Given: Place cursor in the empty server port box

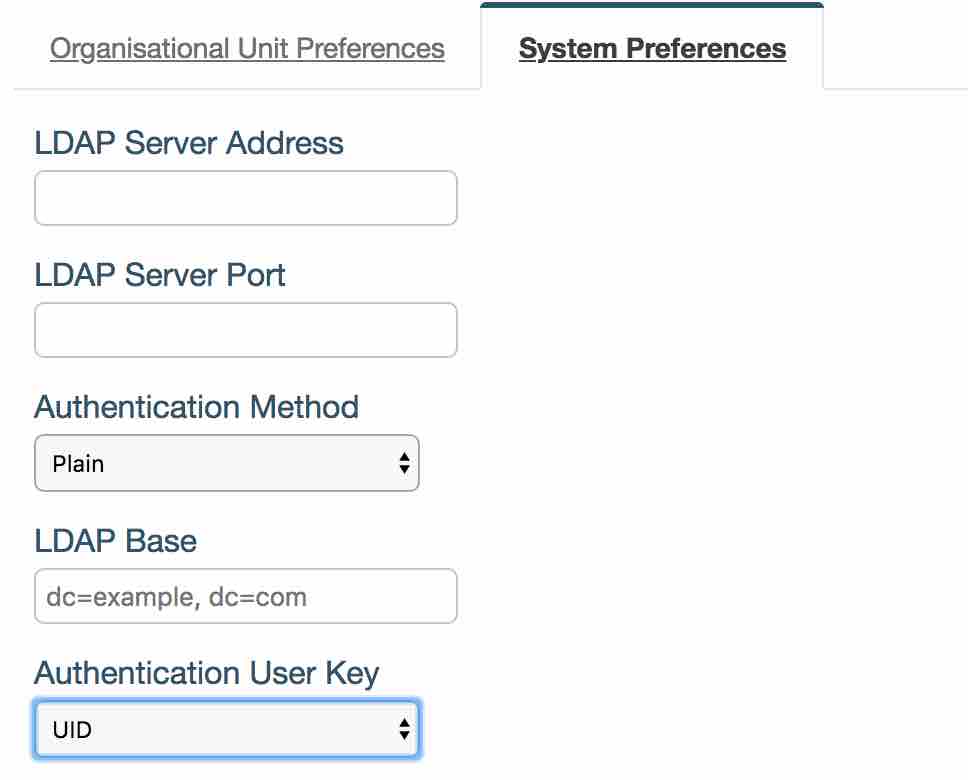Looking at the screenshot, I should pos(245,330).
